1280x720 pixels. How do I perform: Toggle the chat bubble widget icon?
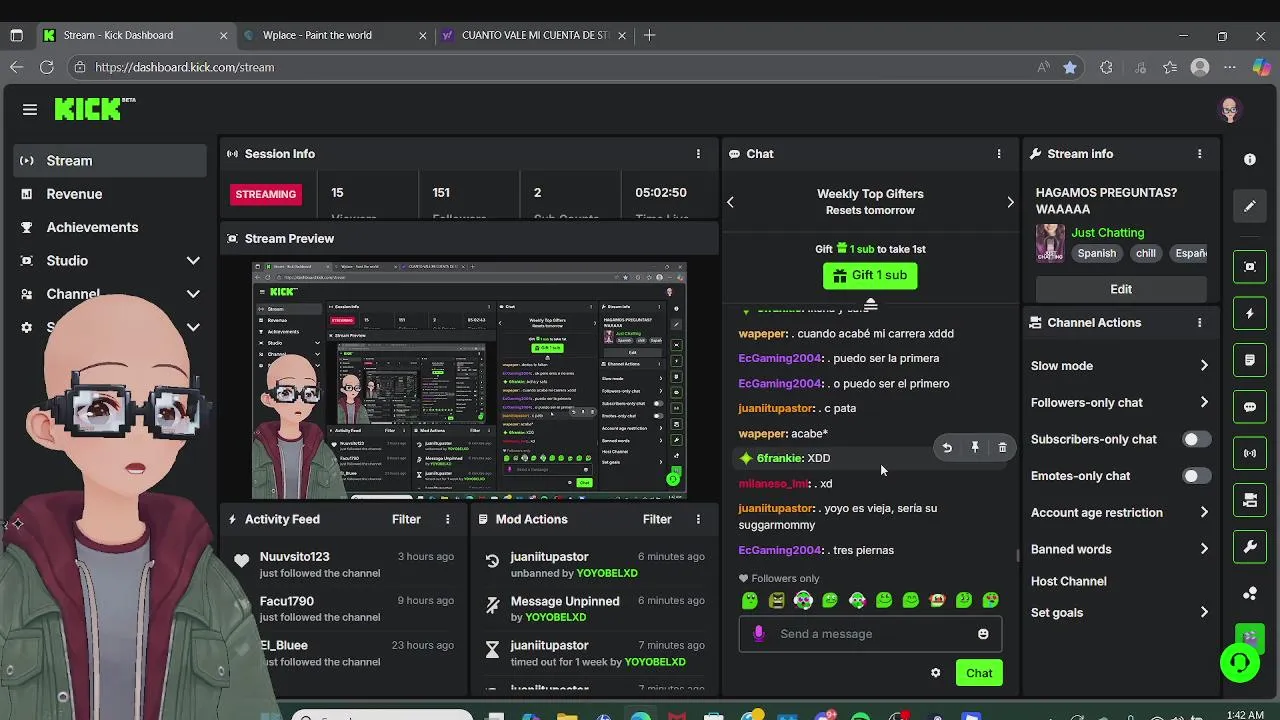[x=1250, y=407]
